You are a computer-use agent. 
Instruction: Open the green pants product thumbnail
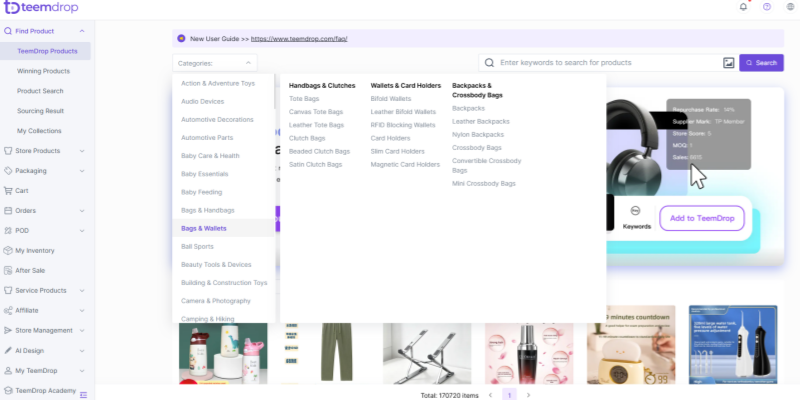pyautogui.click(x=325, y=352)
